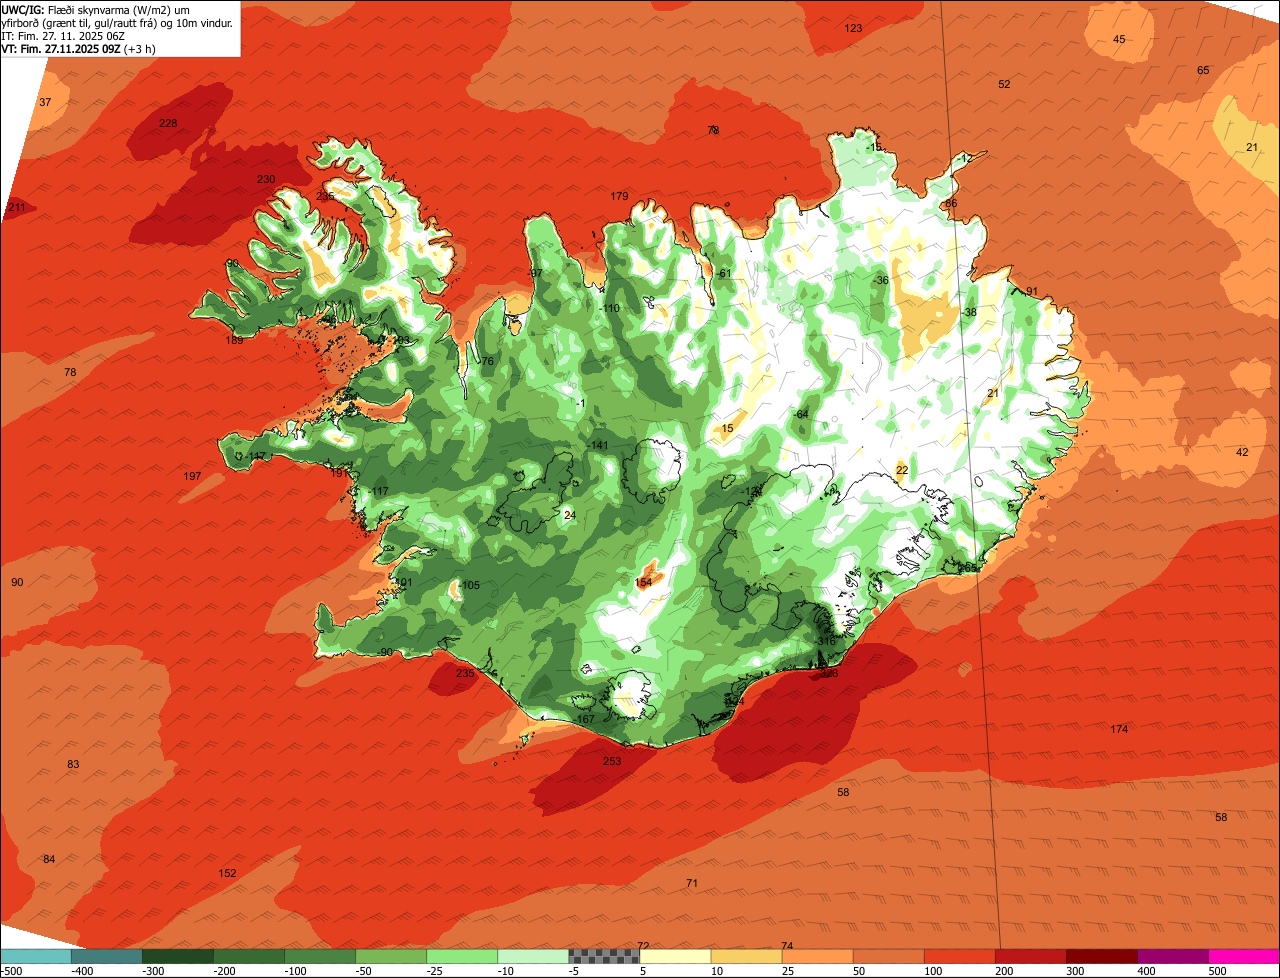Click the legend swatch between -400 and -300
The image size is (1280, 978).
[106, 956]
